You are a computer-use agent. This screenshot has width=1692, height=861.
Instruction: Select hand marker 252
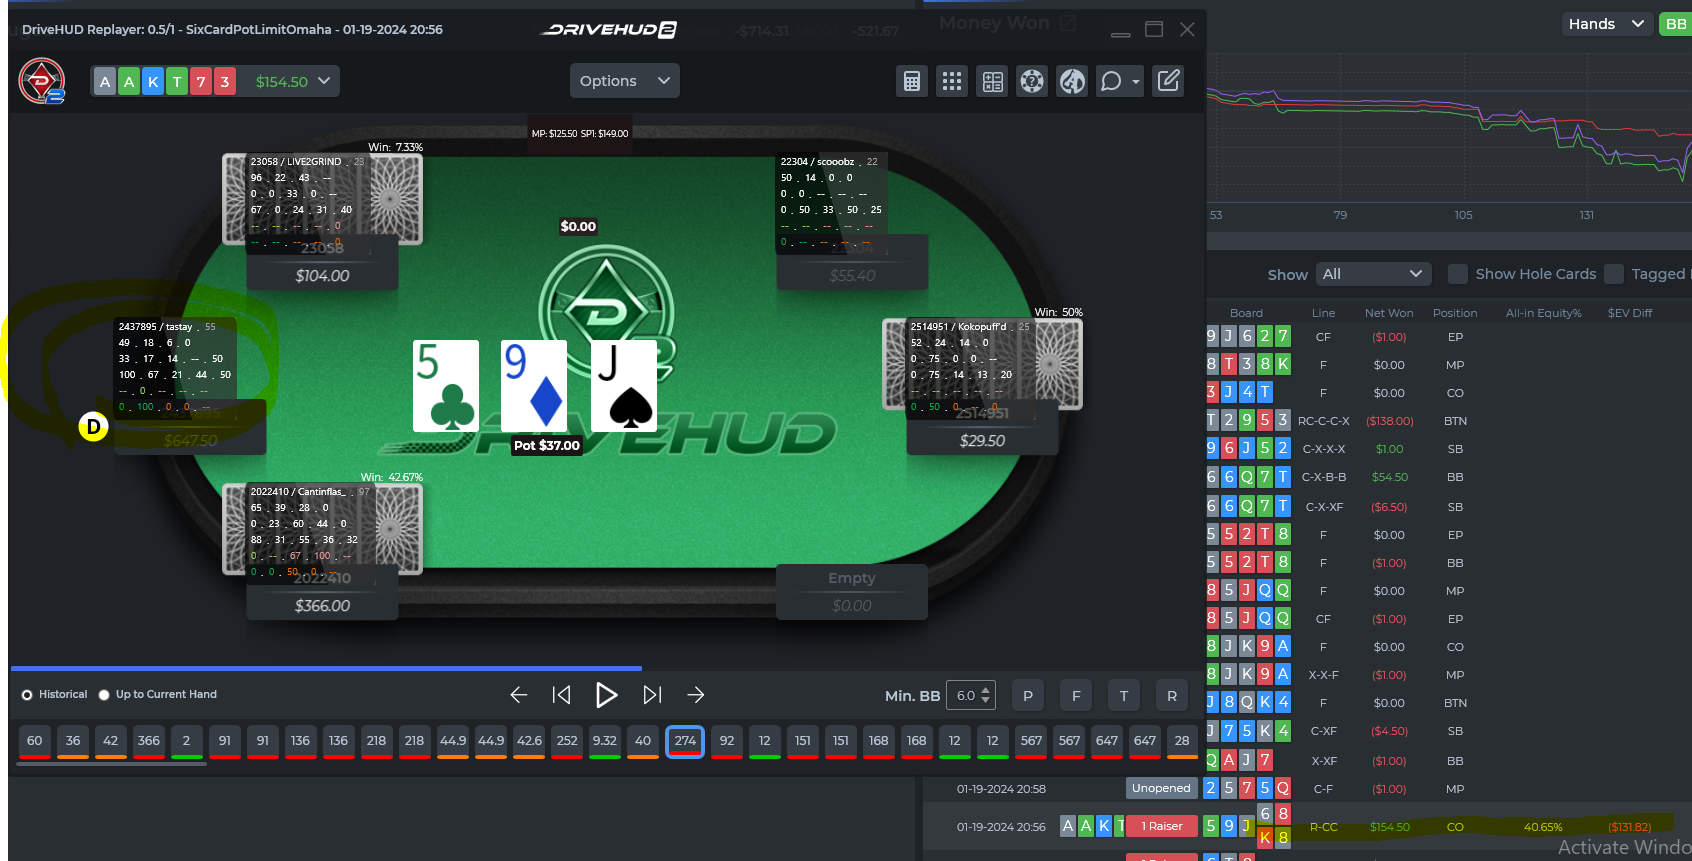[567, 742]
